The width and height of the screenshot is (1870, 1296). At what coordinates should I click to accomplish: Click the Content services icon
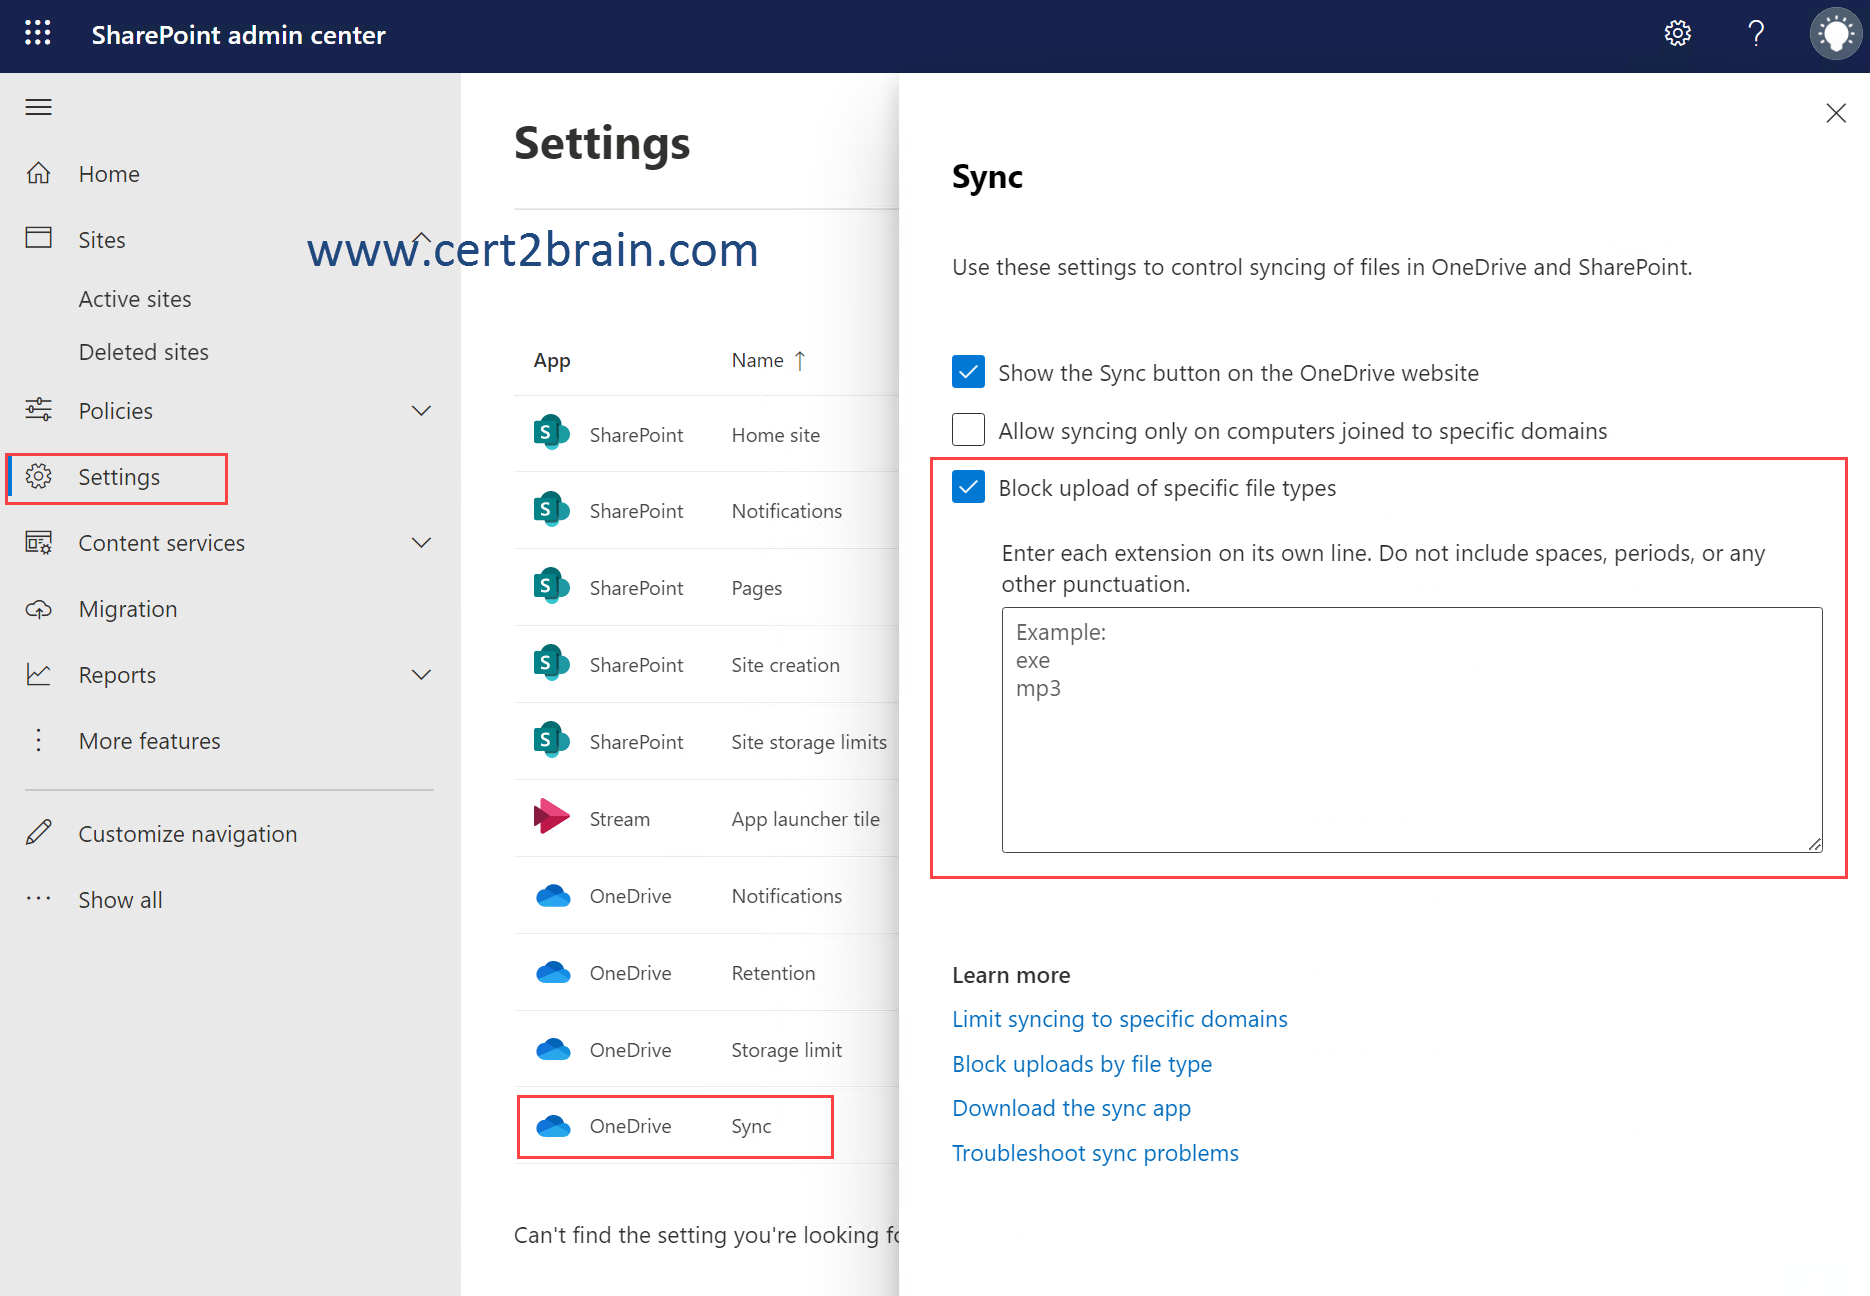[38, 542]
